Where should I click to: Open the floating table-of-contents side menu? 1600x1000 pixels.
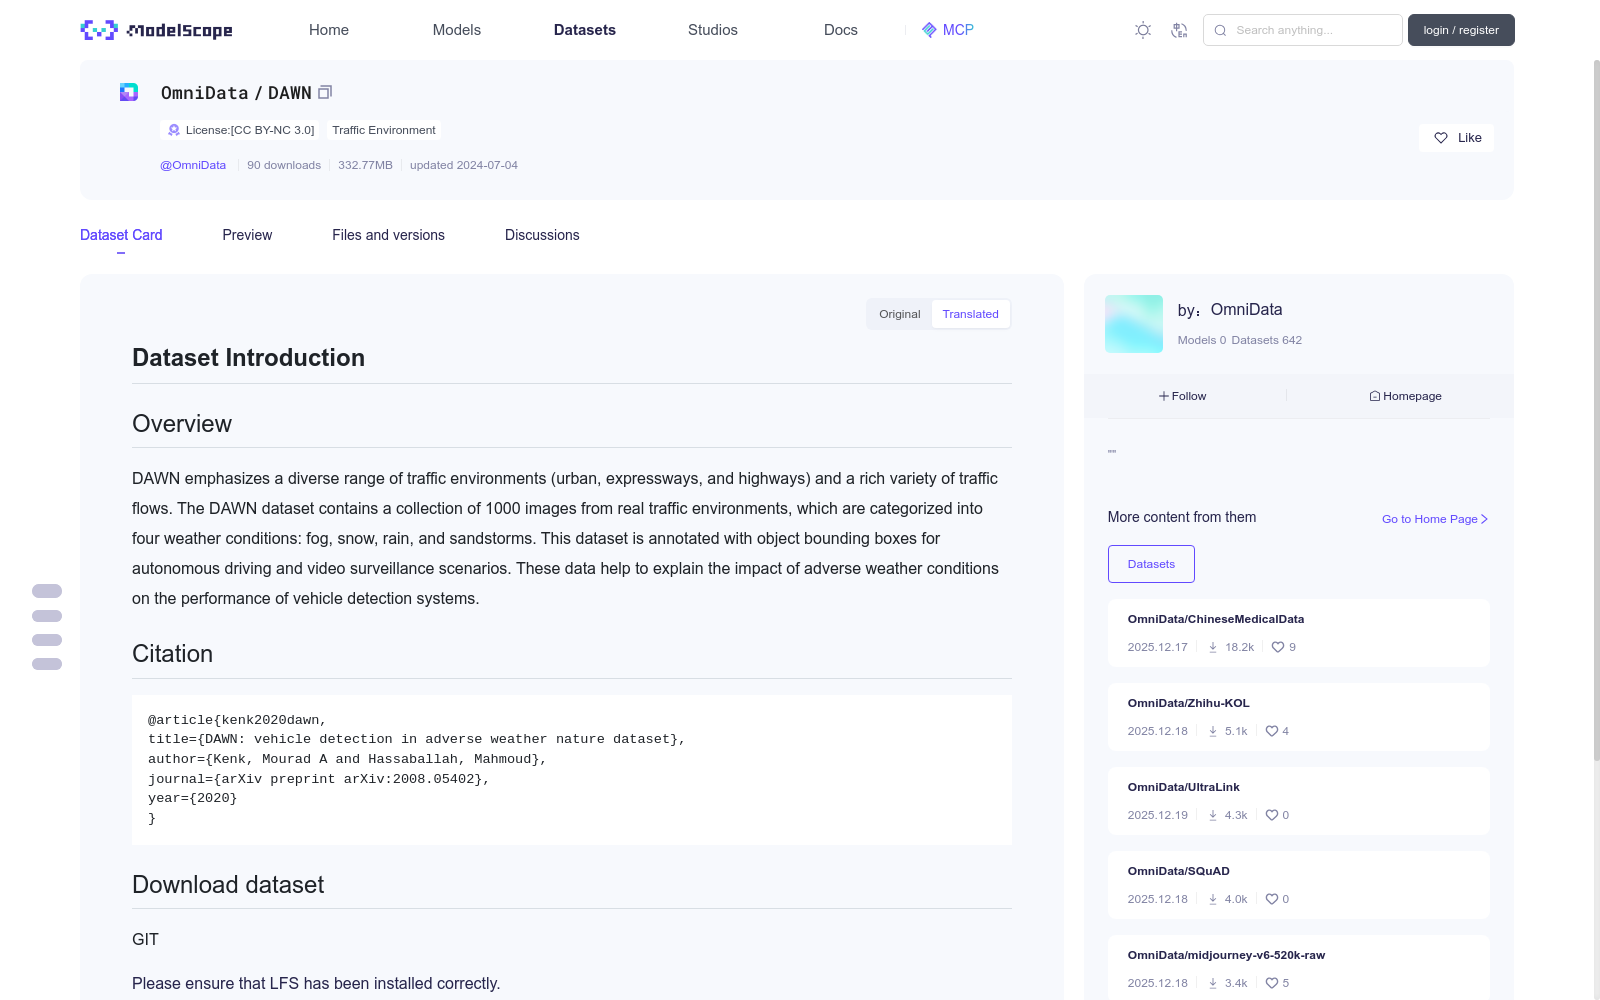pos(47,627)
